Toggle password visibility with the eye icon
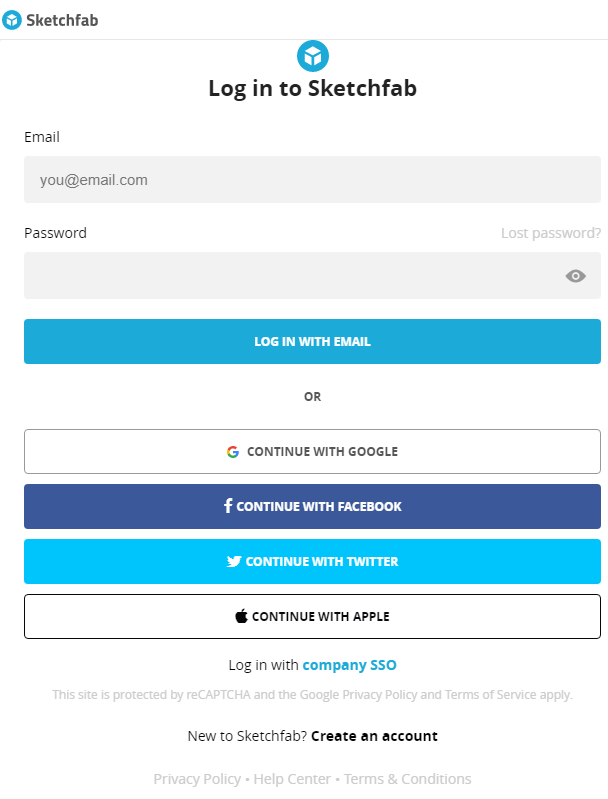The height and width of the screenshot is (799, 608). (x=575, y=276)
